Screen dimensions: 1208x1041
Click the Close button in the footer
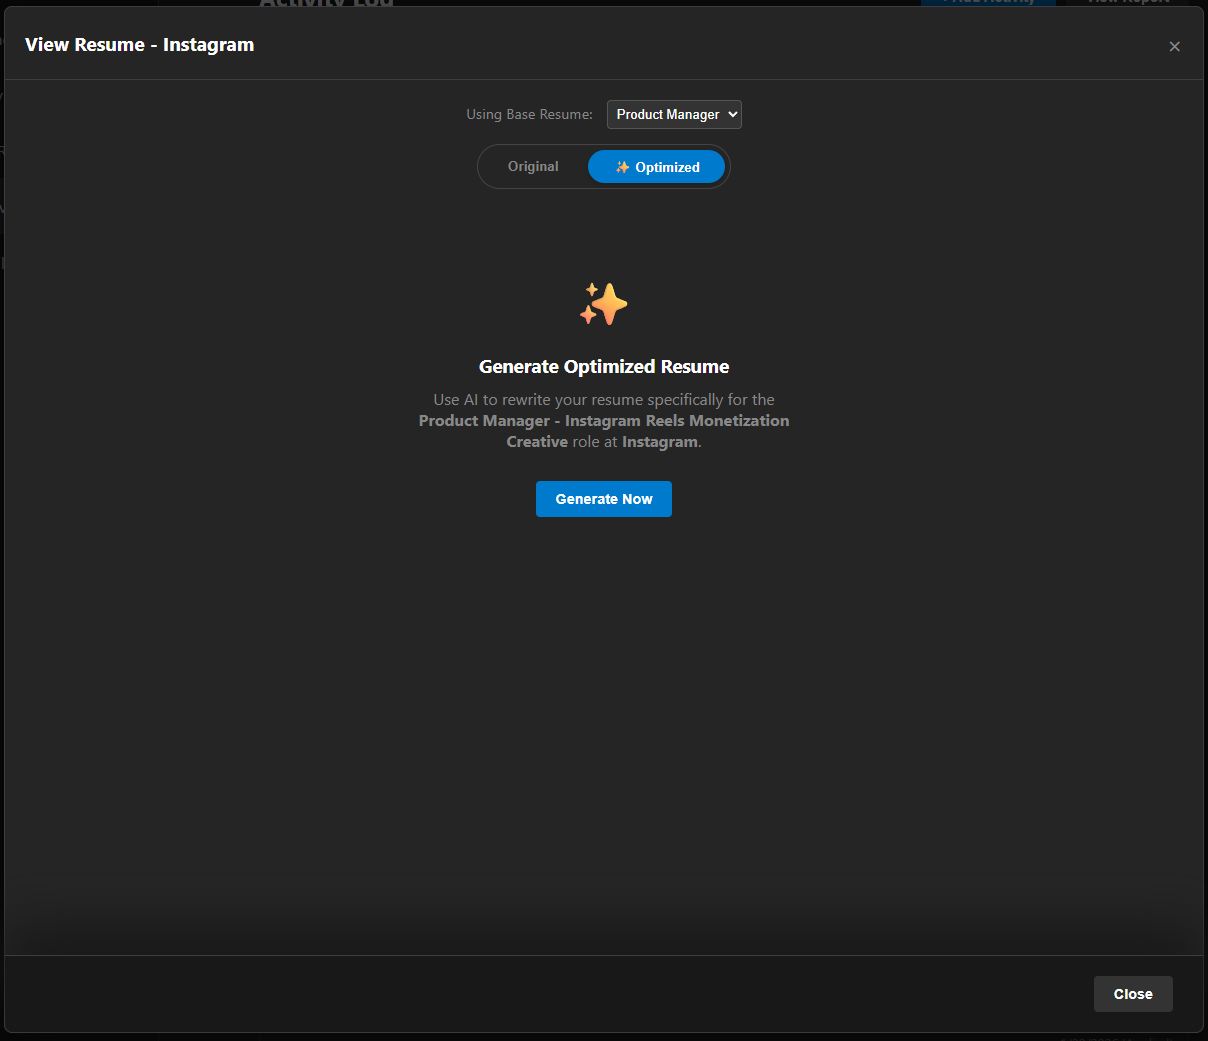point(1132,994)
